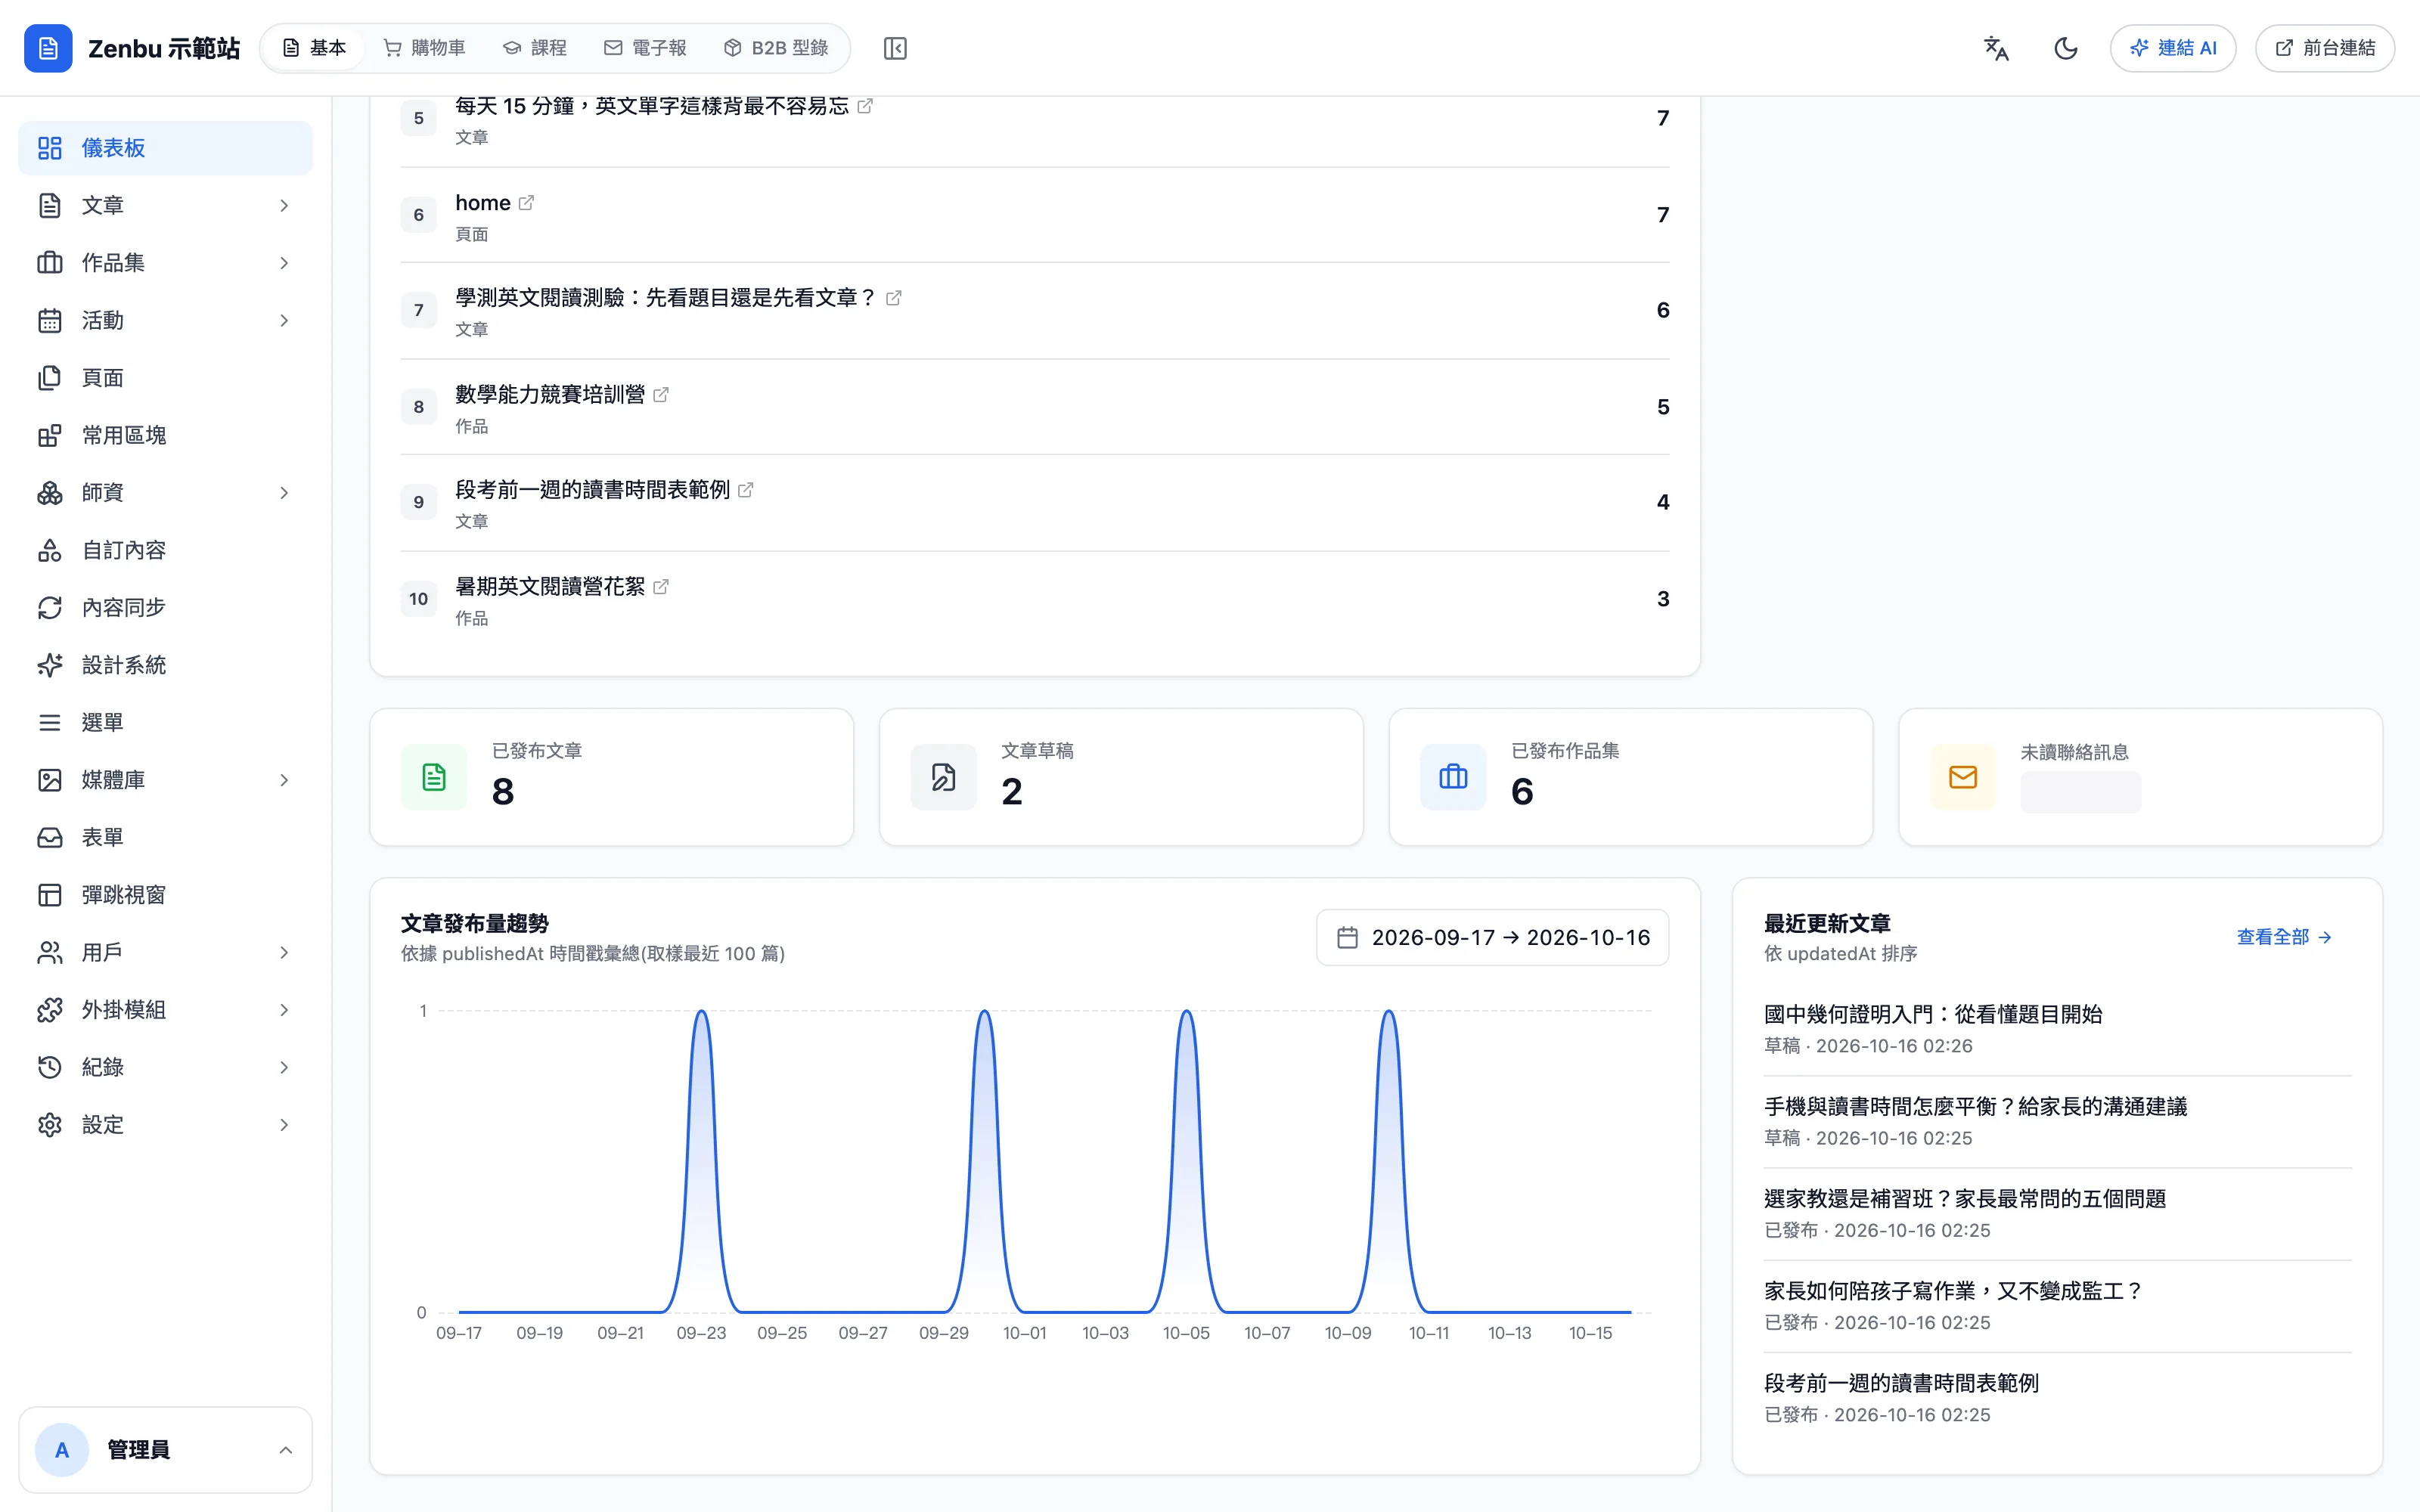Click the chart peak near 10-05

click(x=1186, y=1012)
